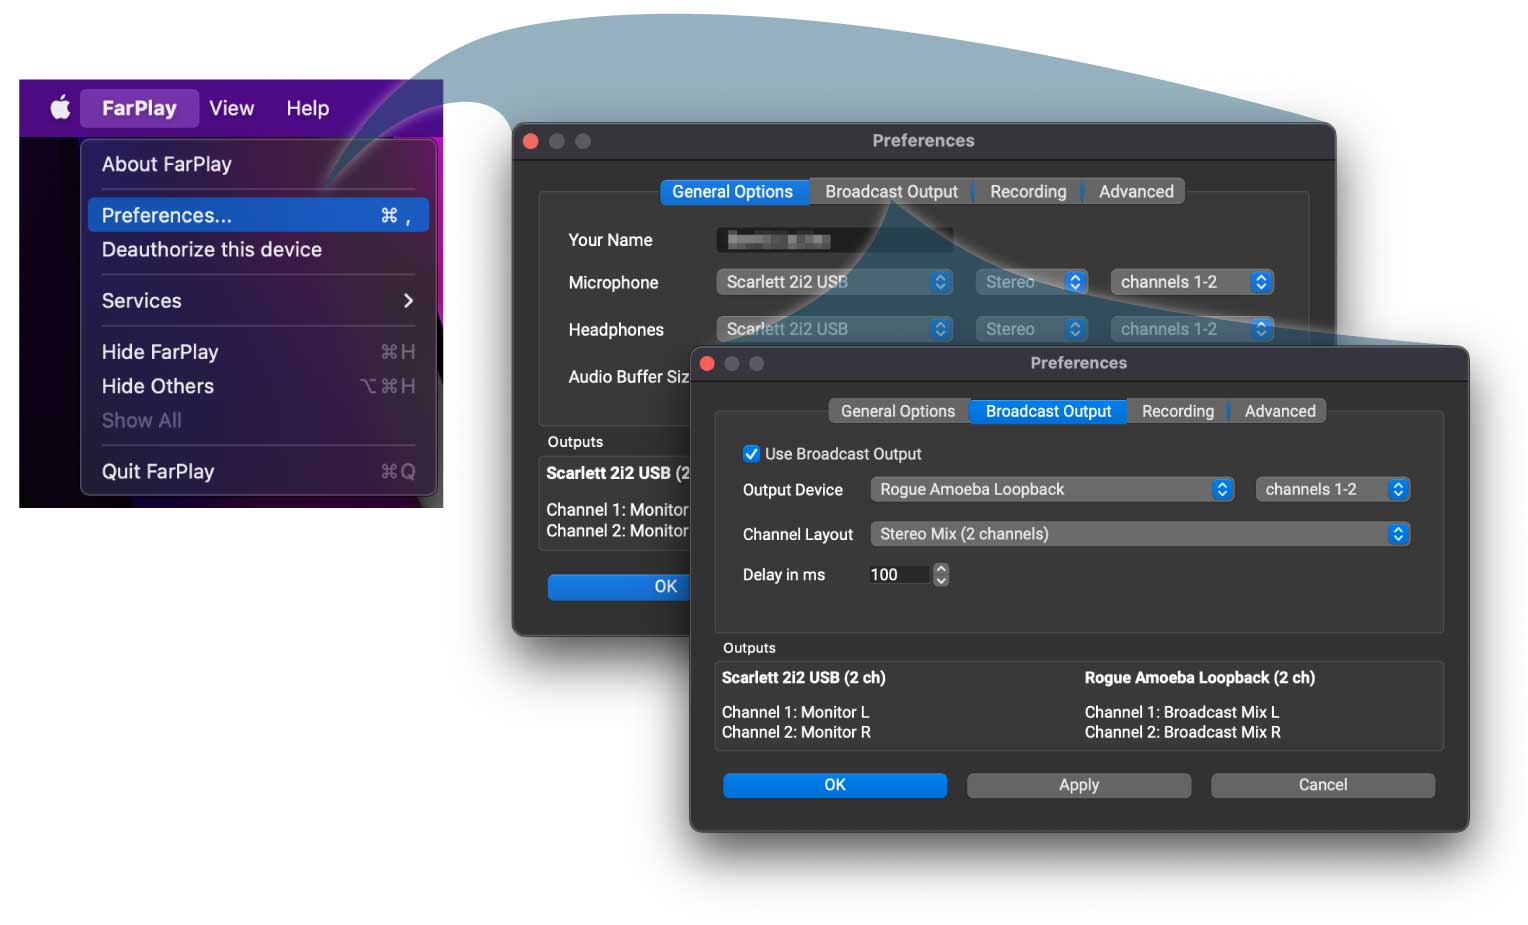Image resolution: width=1528 pixels, height=925 pixels.
Task: Open the View menu
Action: tap(231, 108)
